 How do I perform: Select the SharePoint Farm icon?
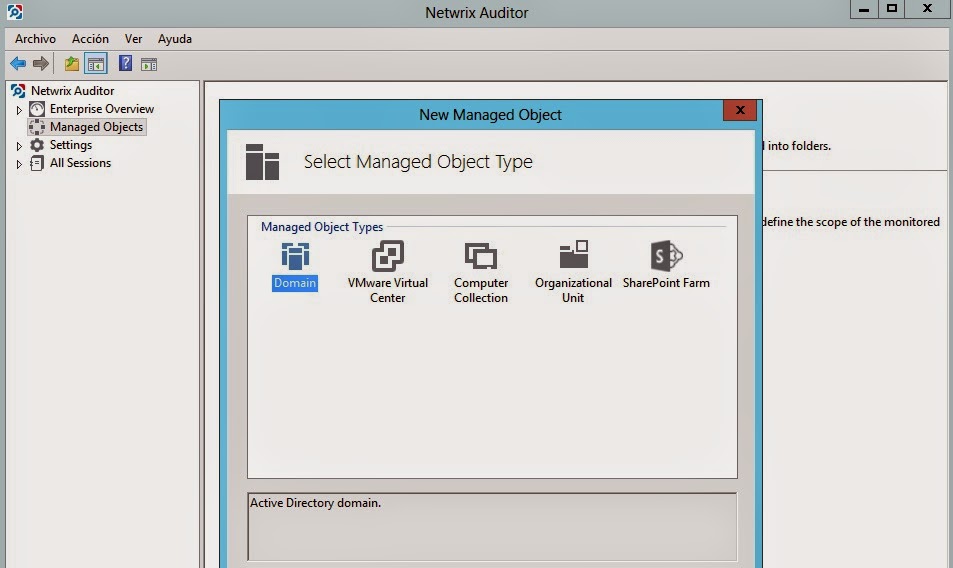[x=666, y=265]
